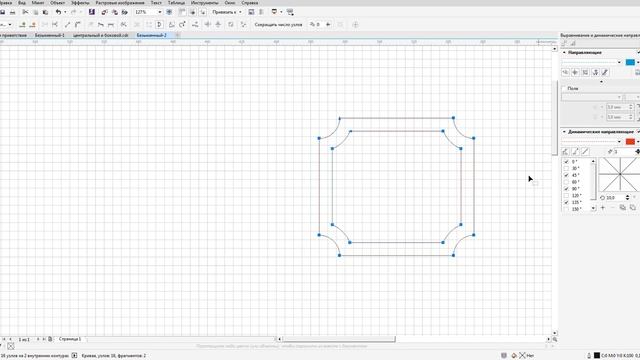
Task: Click the full-screen preview icon beside zoom
Action: 169,12
